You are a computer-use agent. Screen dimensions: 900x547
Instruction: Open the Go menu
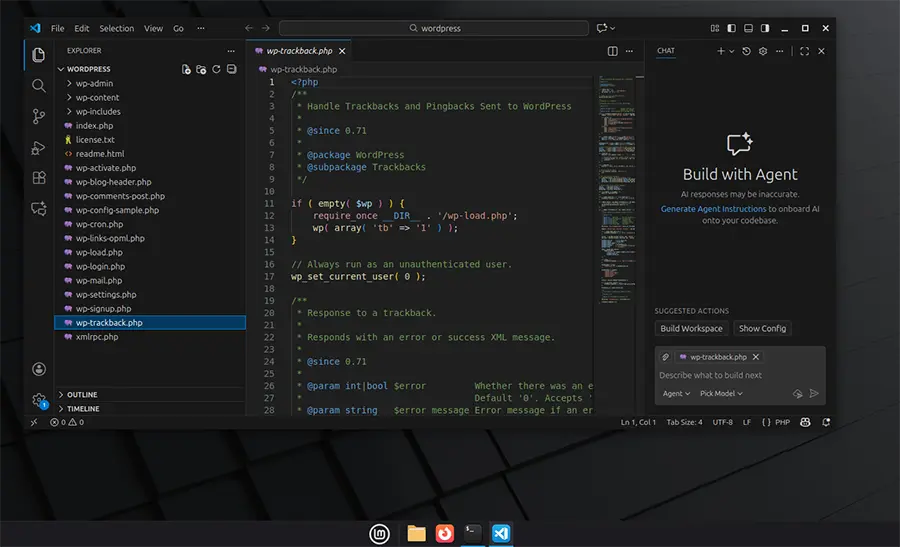179,28
